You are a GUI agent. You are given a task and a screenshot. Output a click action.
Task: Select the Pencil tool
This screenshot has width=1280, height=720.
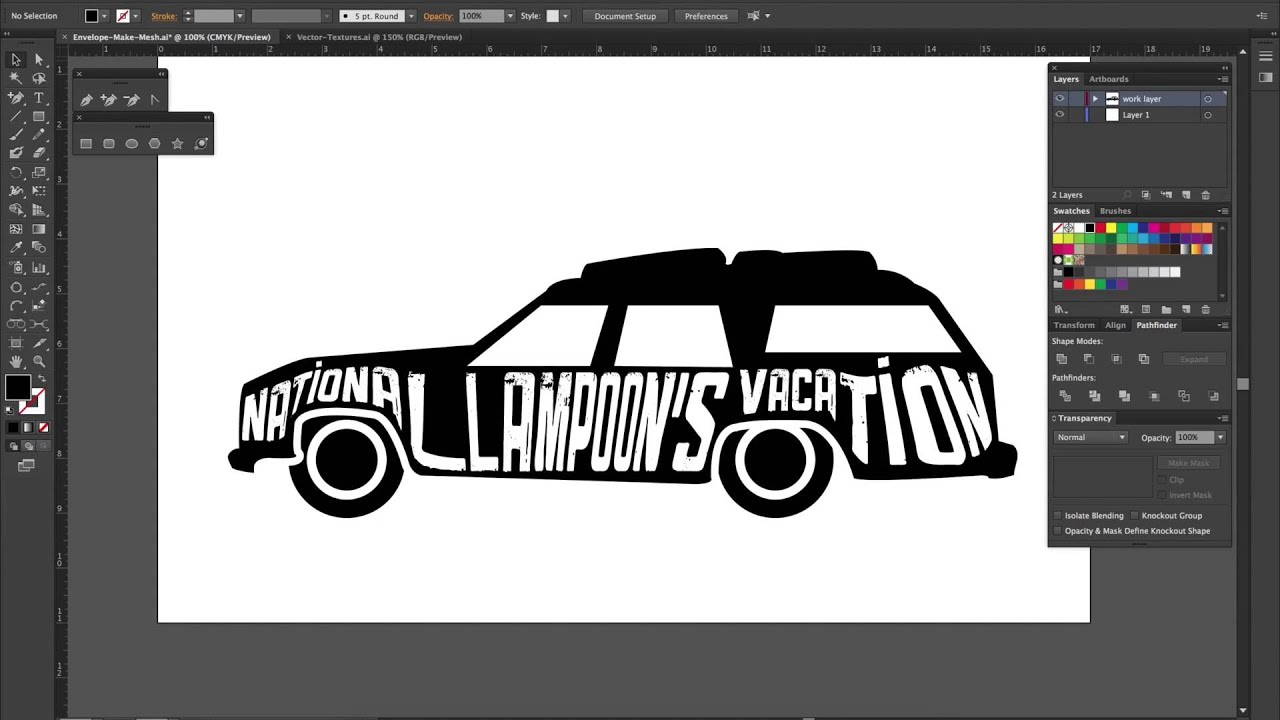(39, 135)
